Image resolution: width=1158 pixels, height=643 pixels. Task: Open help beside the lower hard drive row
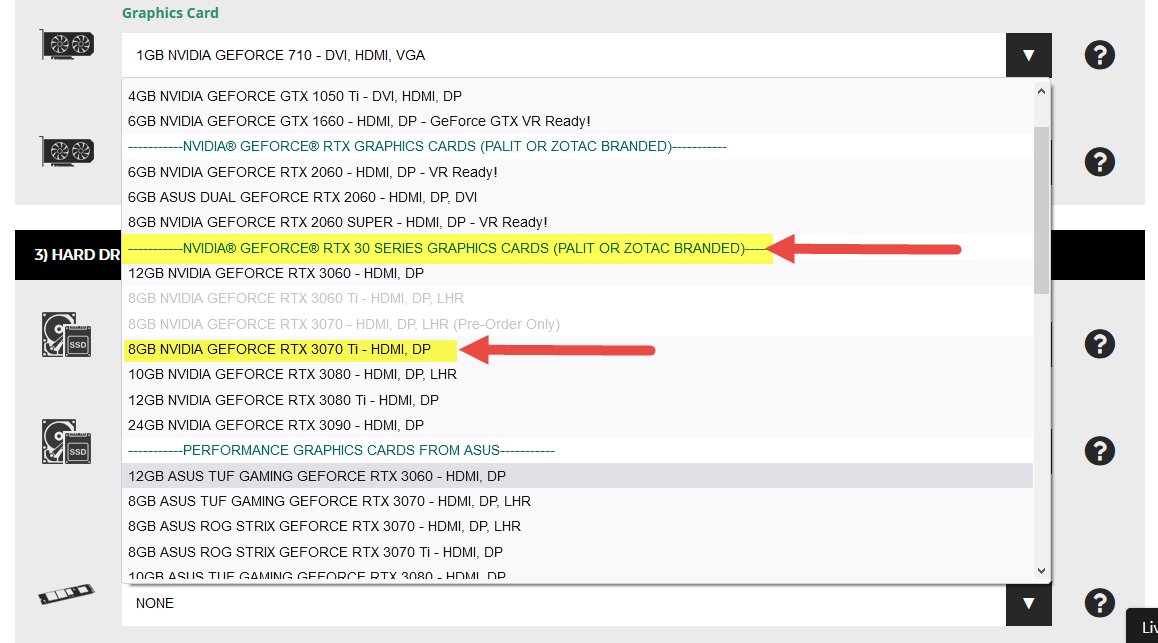click(x=1100, y=451)
